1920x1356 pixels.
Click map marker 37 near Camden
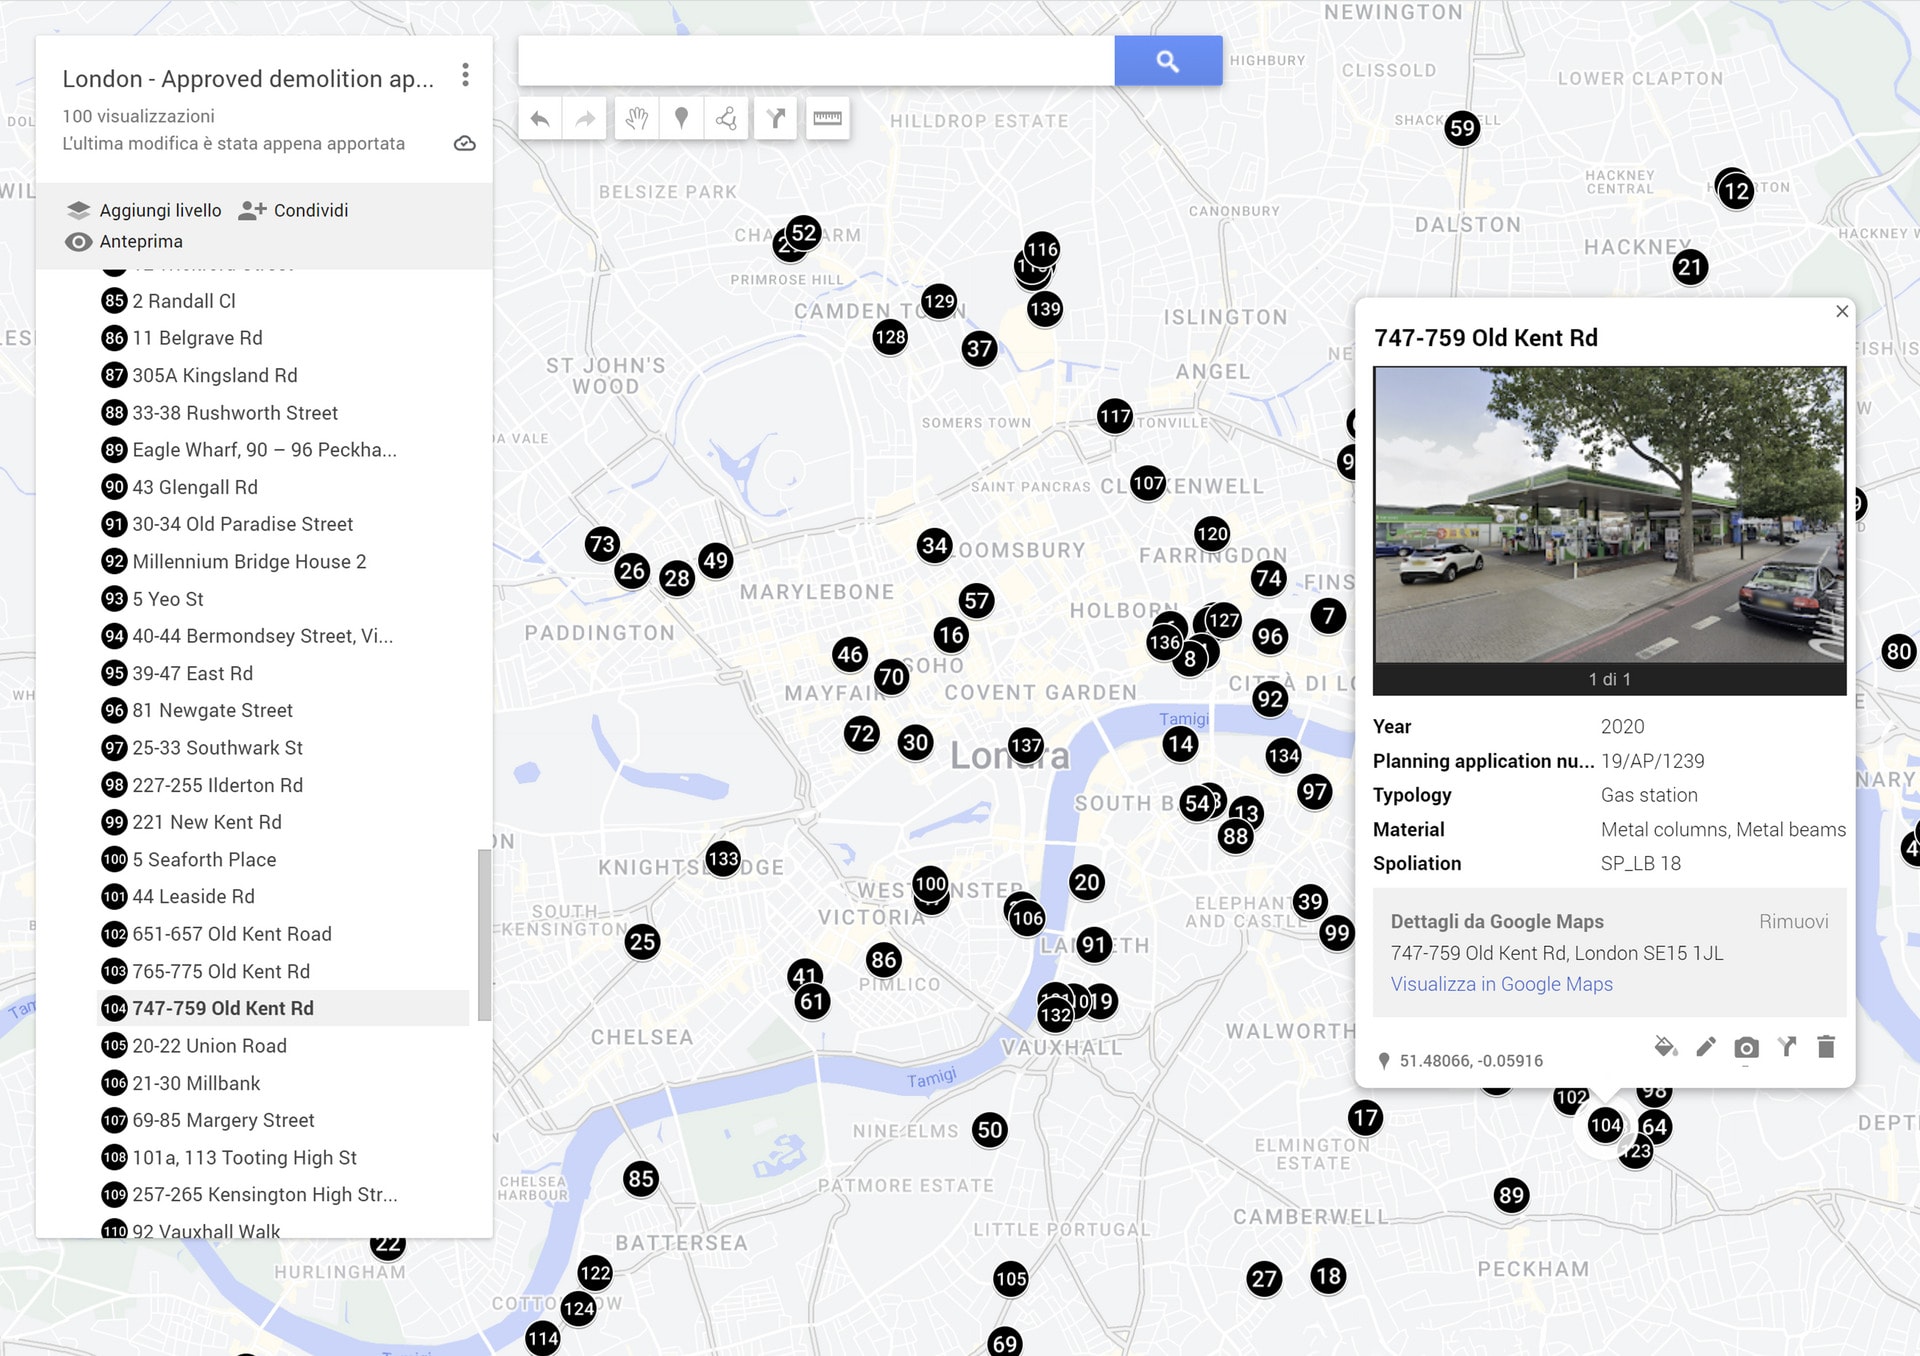[x=979, y=348]
